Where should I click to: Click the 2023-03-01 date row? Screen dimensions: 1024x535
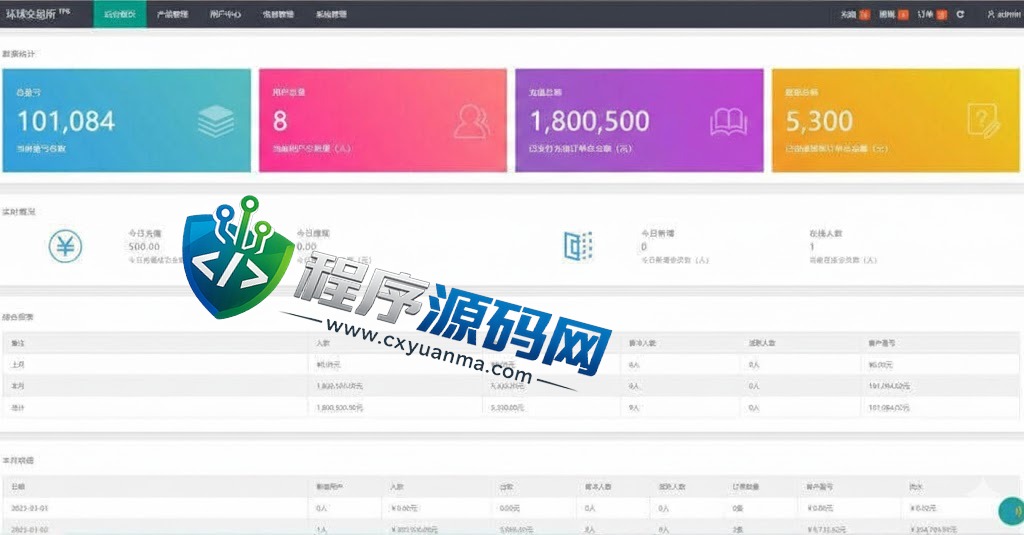coord(511,508)
